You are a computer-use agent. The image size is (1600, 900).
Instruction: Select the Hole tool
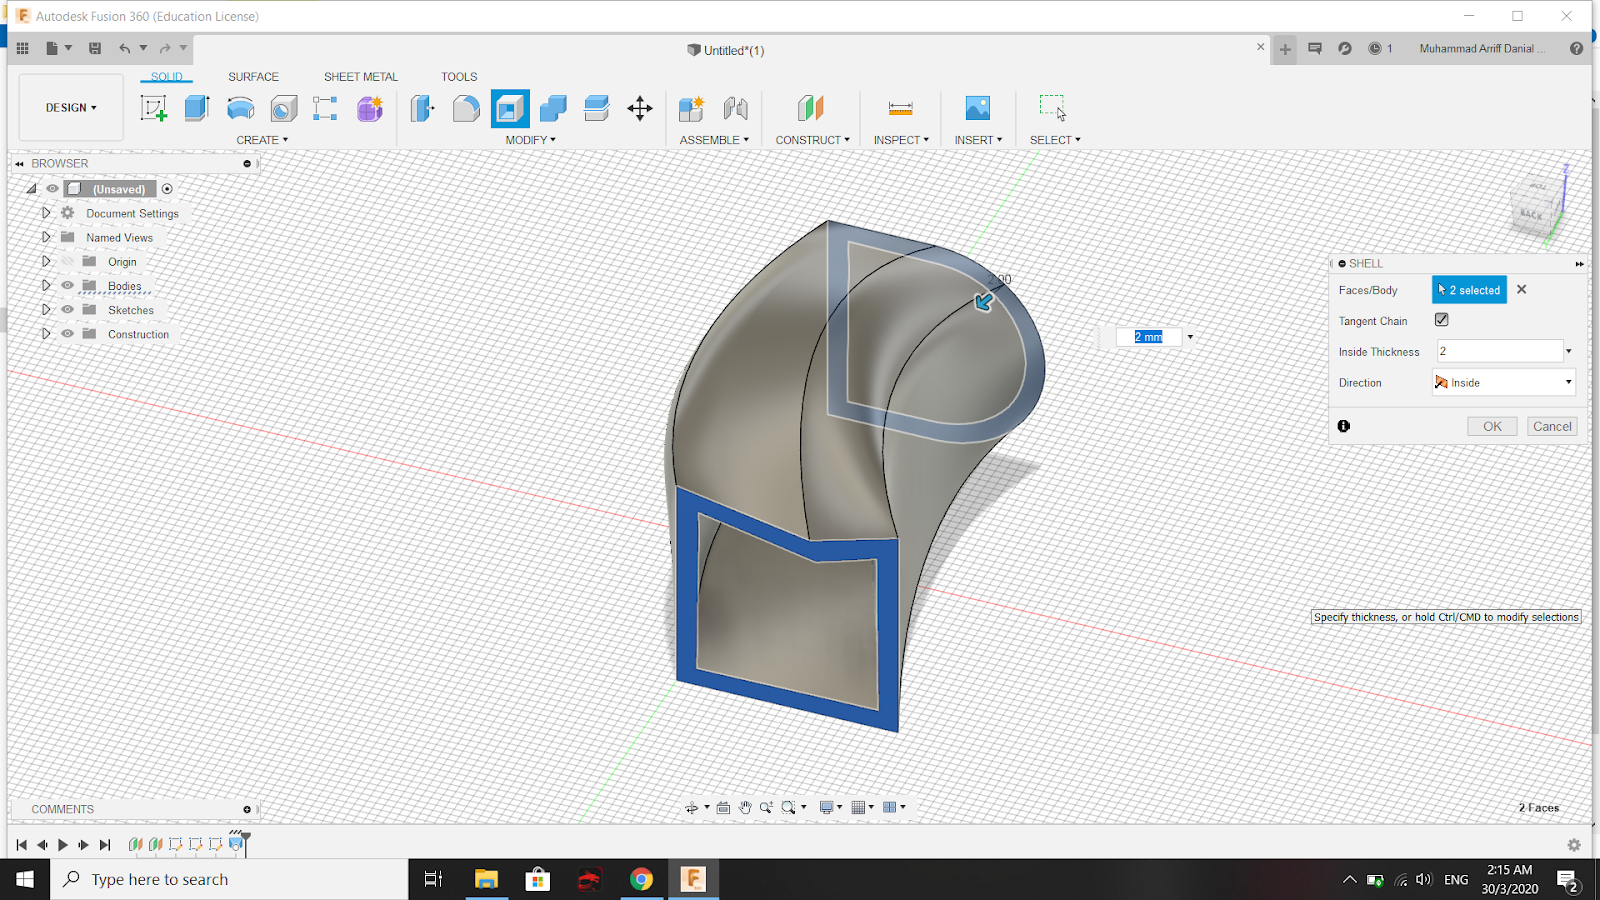(283, 108)
